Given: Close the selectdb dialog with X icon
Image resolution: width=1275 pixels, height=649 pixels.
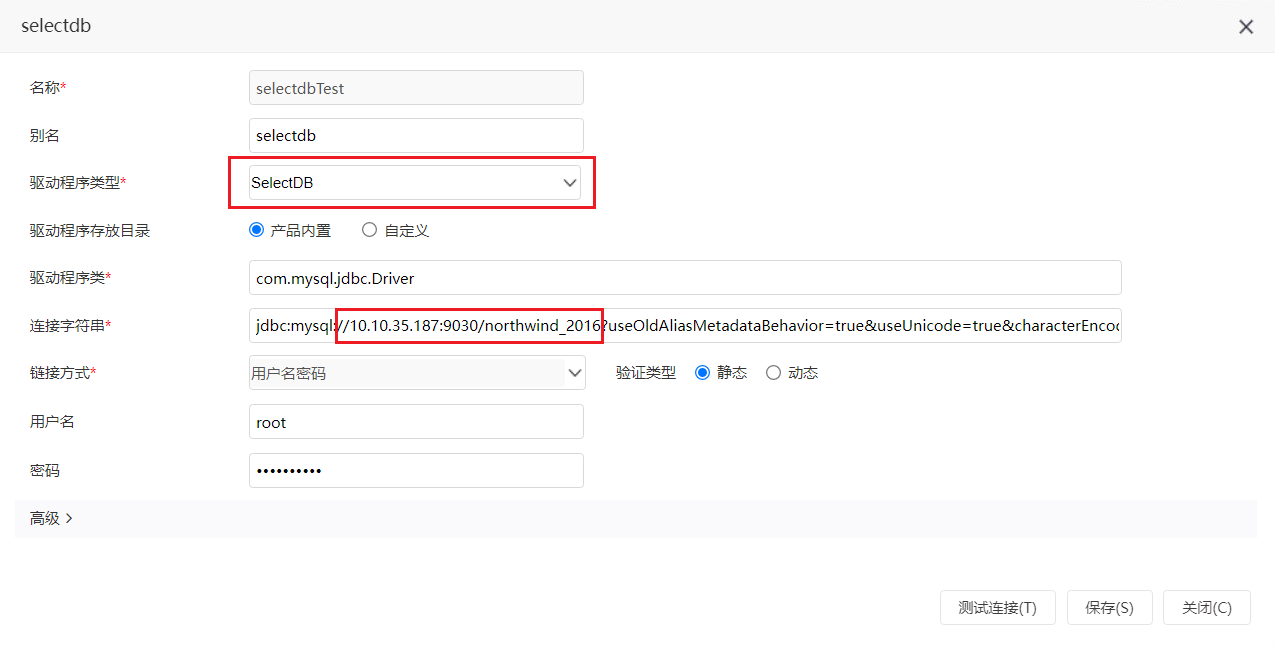Looking at the screenshot, I should (x=1246, y=27).
